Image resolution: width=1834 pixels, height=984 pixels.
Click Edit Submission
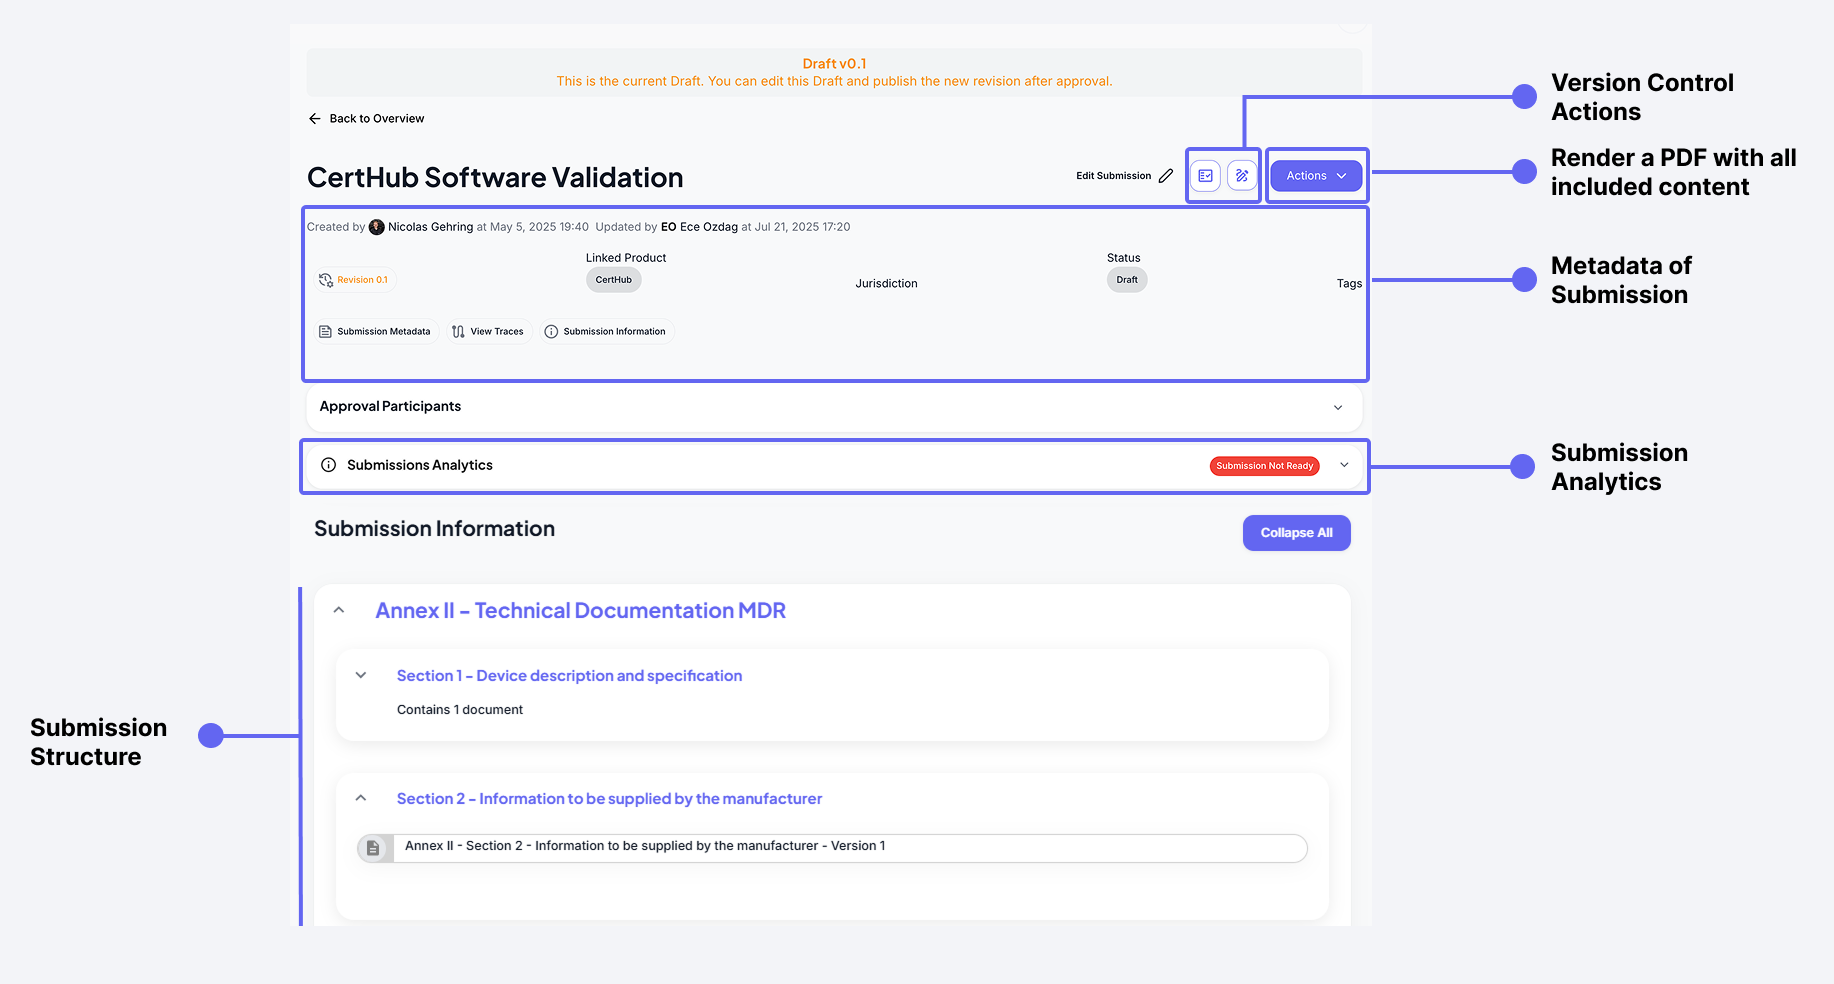[x=1113, y=175]
